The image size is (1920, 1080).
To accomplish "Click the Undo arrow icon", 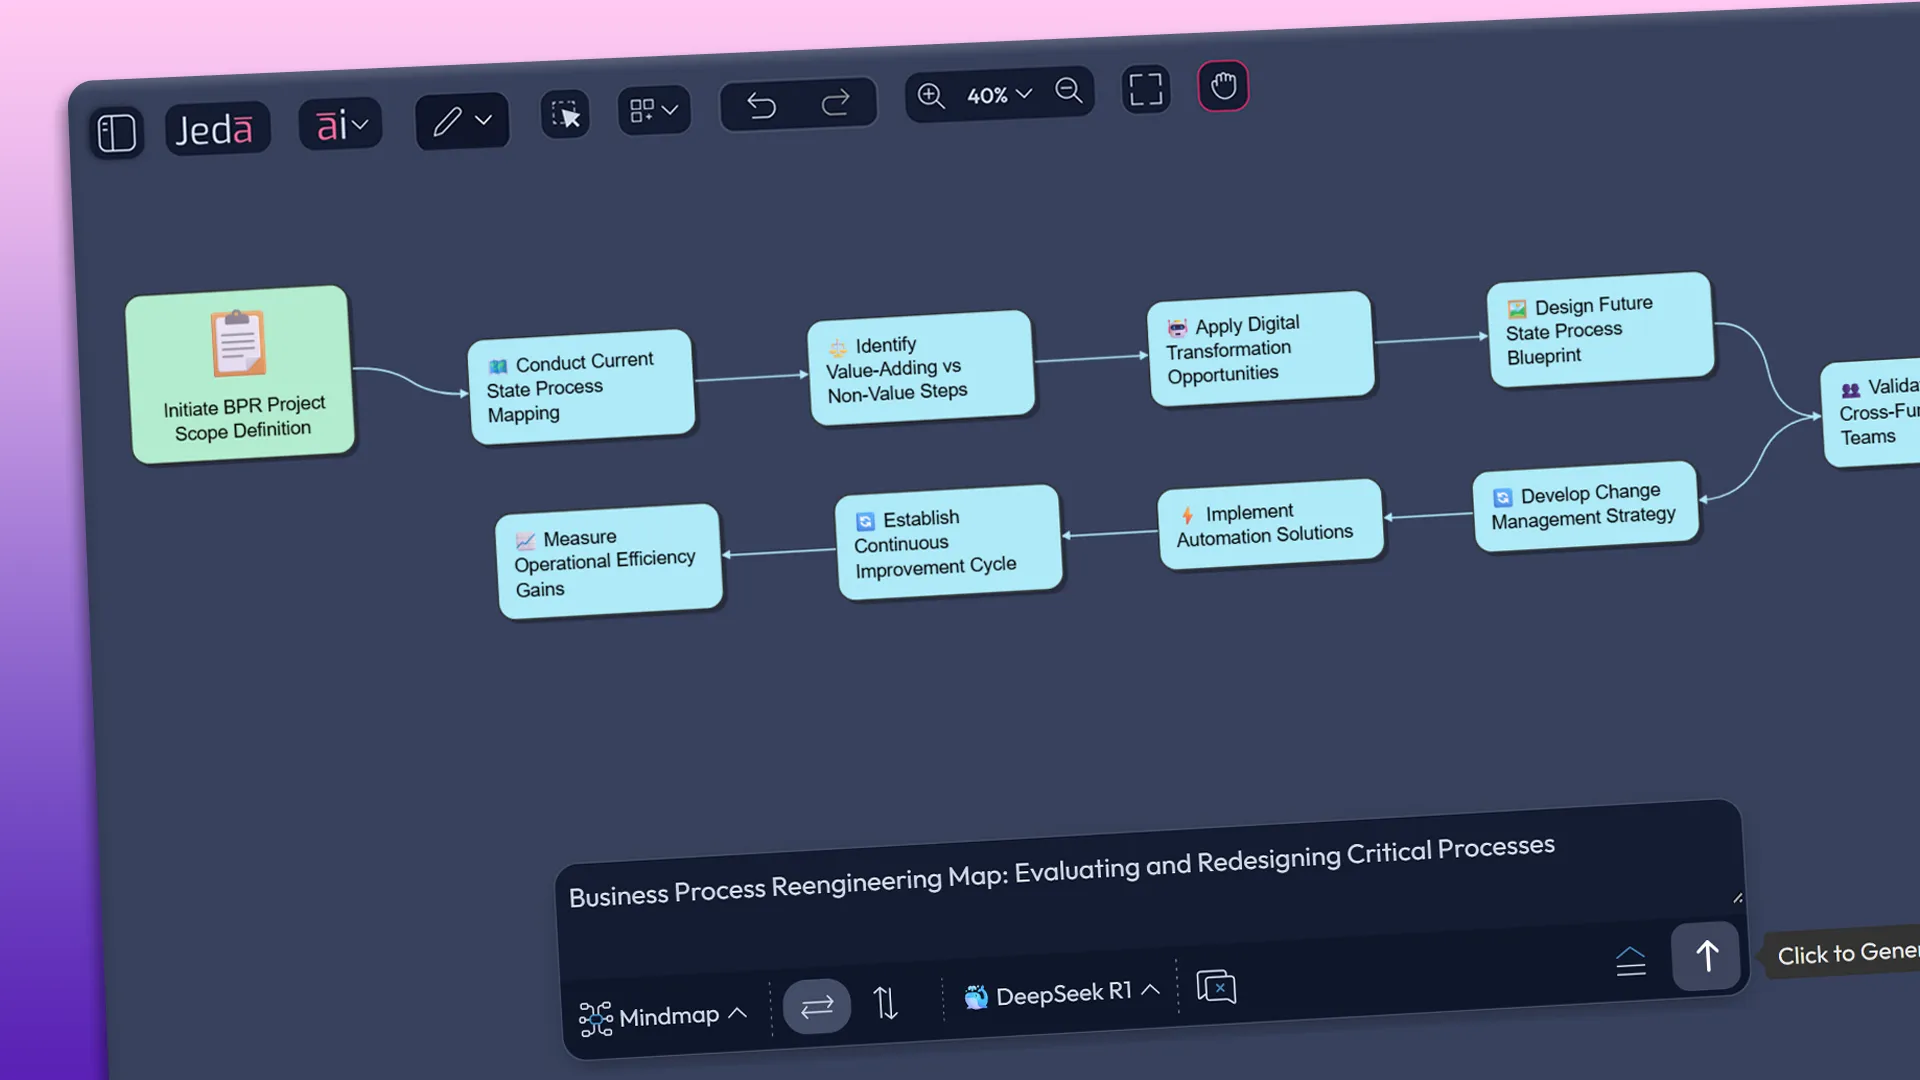I will pos(762,103).
